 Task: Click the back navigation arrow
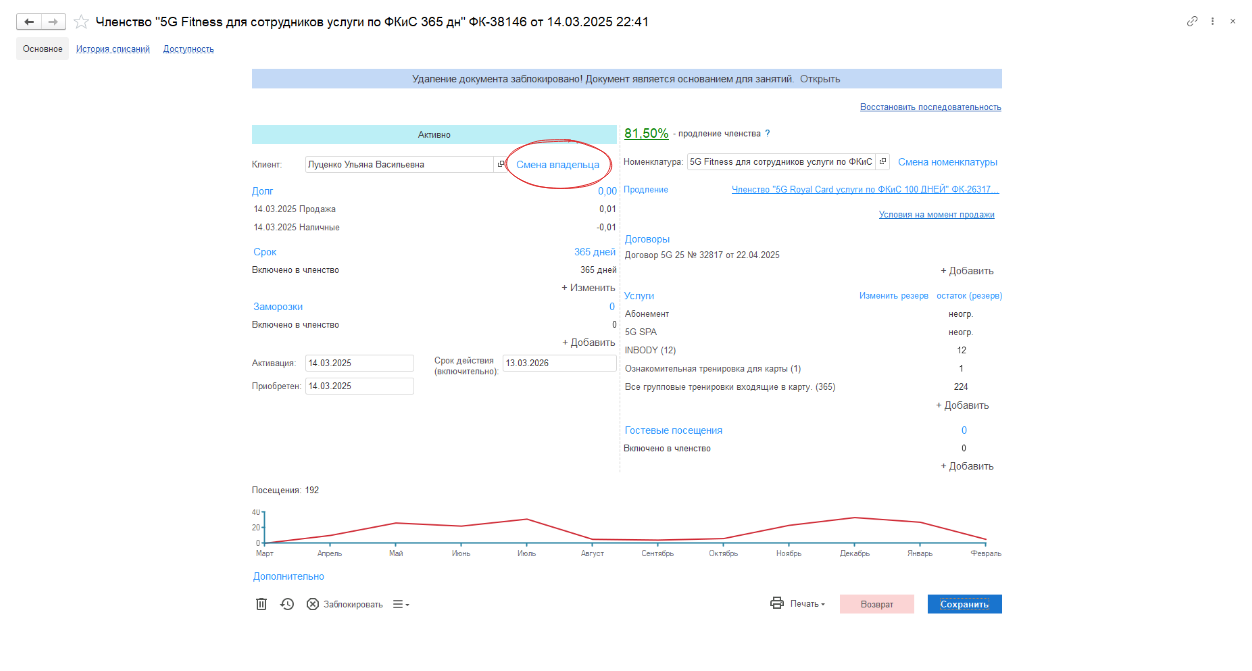pyautogui.click(x=29, y=21)
